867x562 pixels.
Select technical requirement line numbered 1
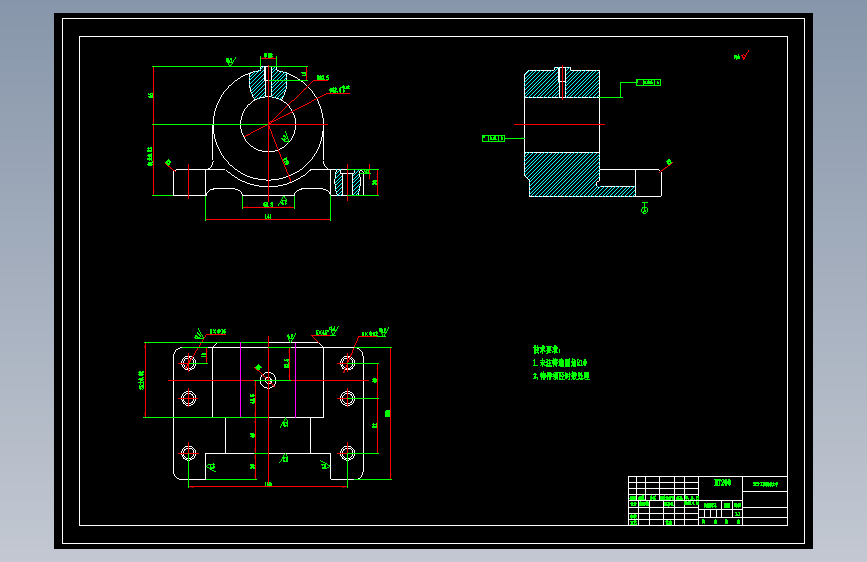[x=560, y=363]
